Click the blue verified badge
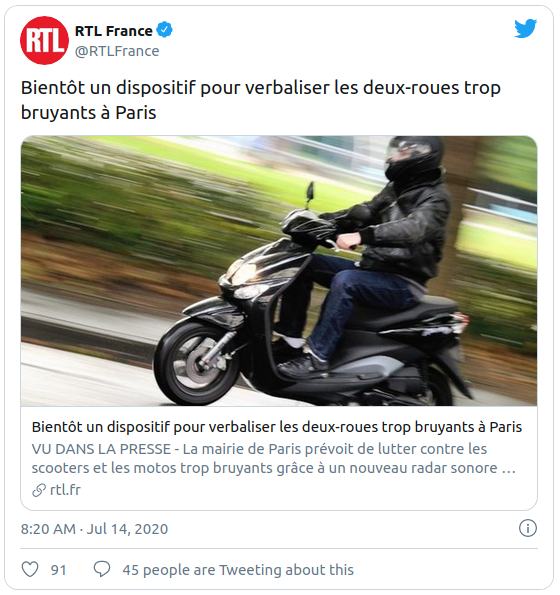Image resolution: width=560 pixels, height=595 pixels. click(x=165, y=30)
